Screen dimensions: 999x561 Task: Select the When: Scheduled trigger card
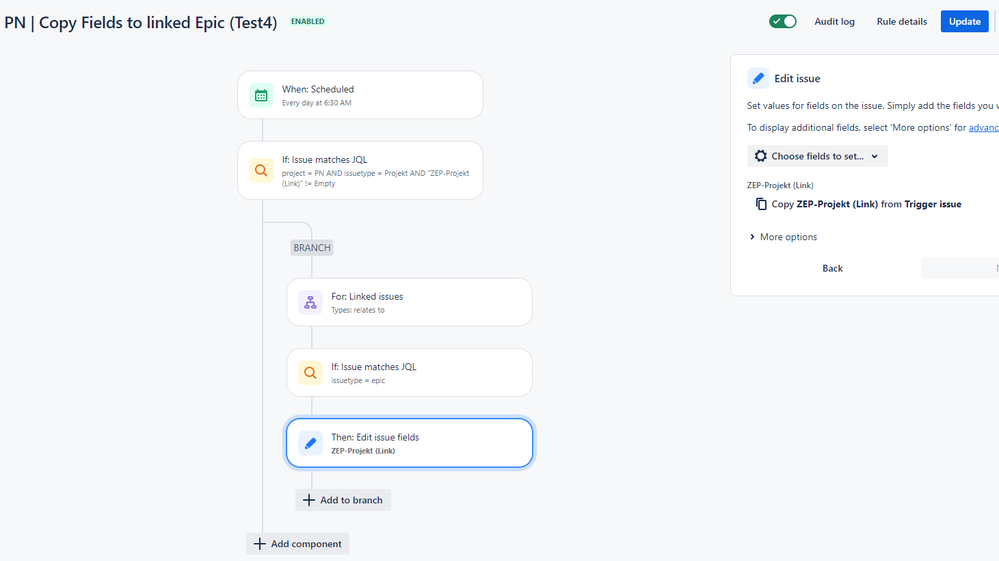[360, 95]
